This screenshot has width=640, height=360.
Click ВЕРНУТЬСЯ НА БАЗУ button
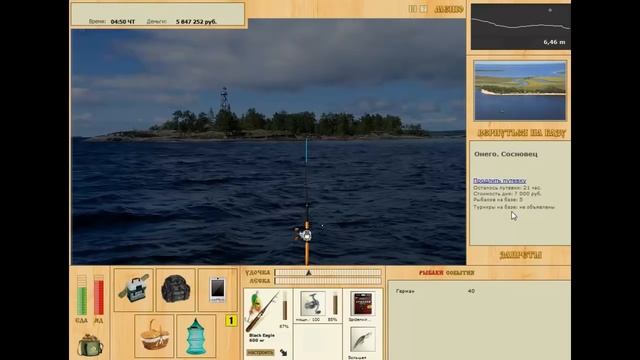point(521,133)
